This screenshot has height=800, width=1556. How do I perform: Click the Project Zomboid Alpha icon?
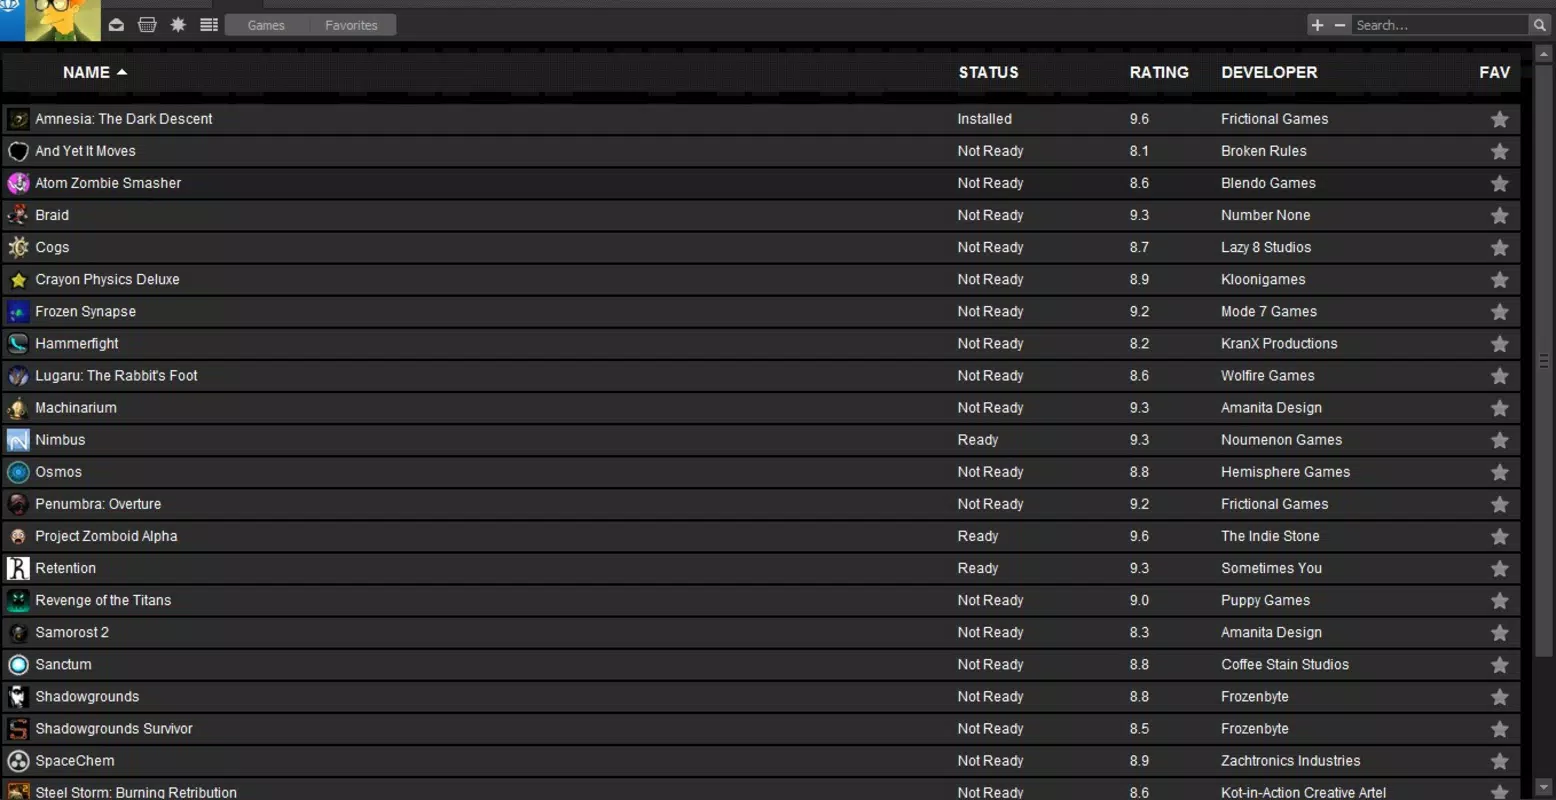[18, 536]
